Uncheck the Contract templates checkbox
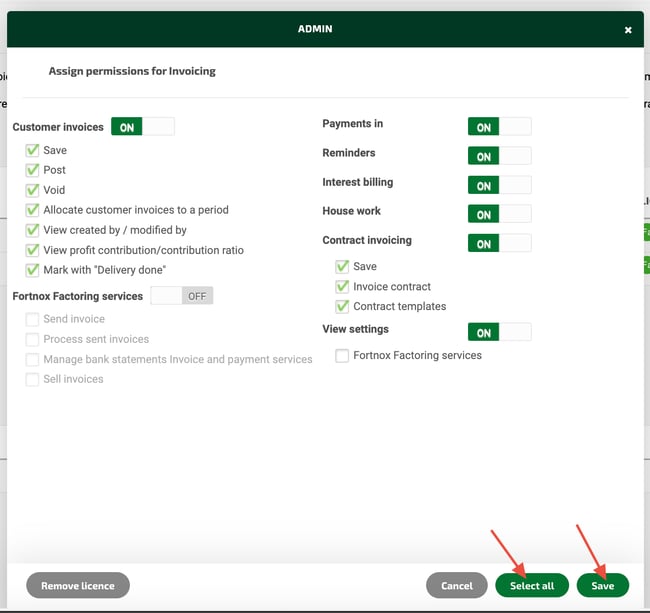The height and width of the screenshot is (613, 650). pyautogui.click(x=343, y=306)
